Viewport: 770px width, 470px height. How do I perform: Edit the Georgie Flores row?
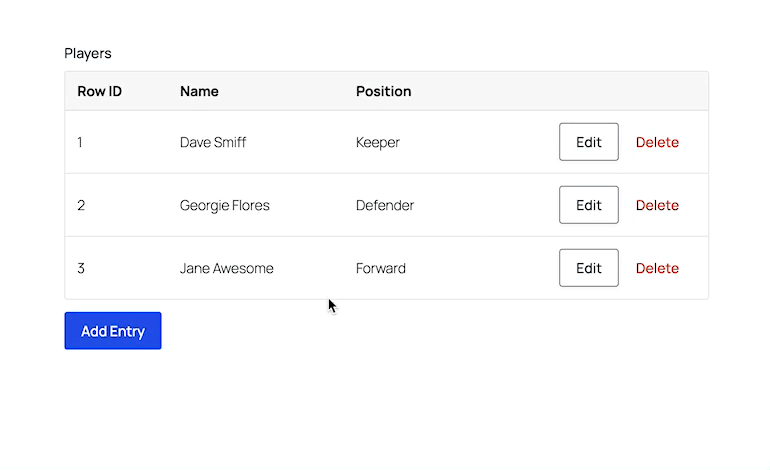click(x=588, y=205)
